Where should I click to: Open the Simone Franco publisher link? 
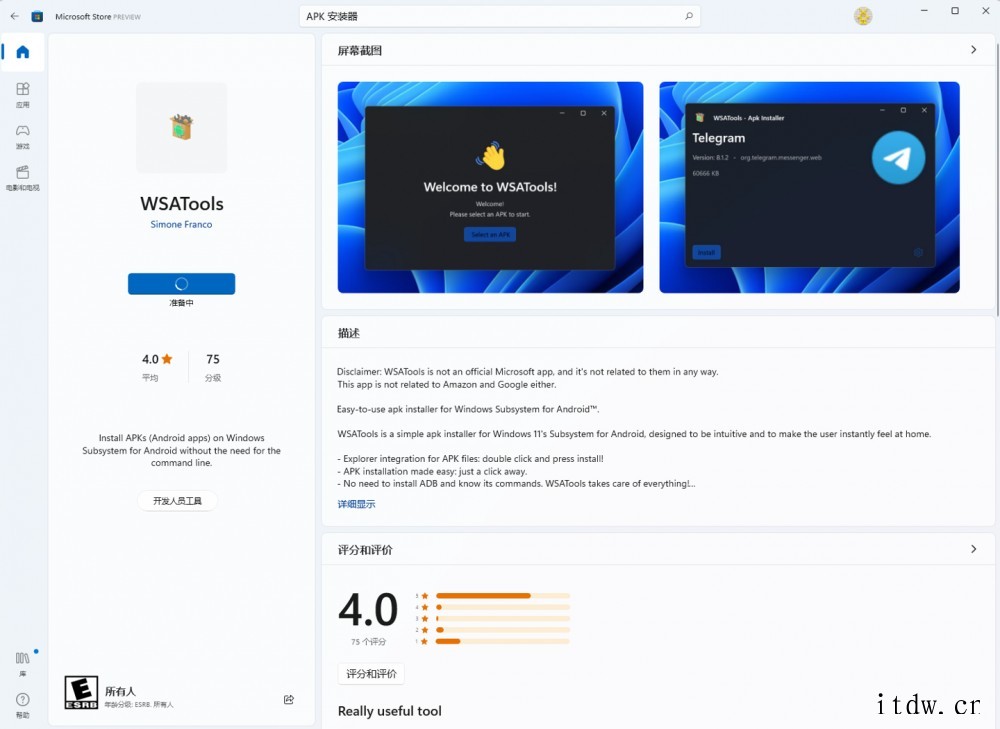tap(181, 225)
